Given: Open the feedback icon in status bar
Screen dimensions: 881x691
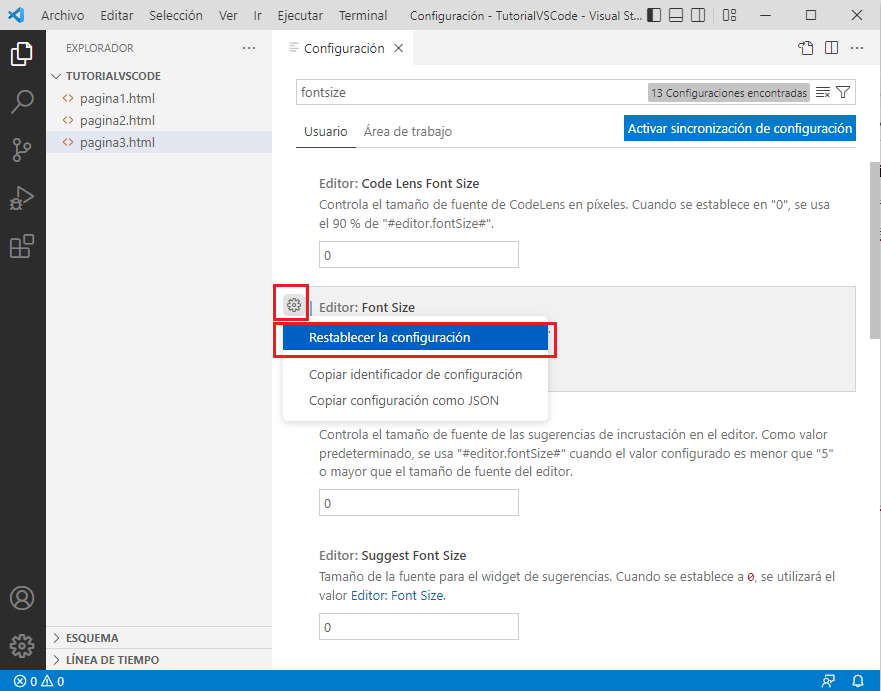Looking at the screenshot, I should click(x=828, y=681).
